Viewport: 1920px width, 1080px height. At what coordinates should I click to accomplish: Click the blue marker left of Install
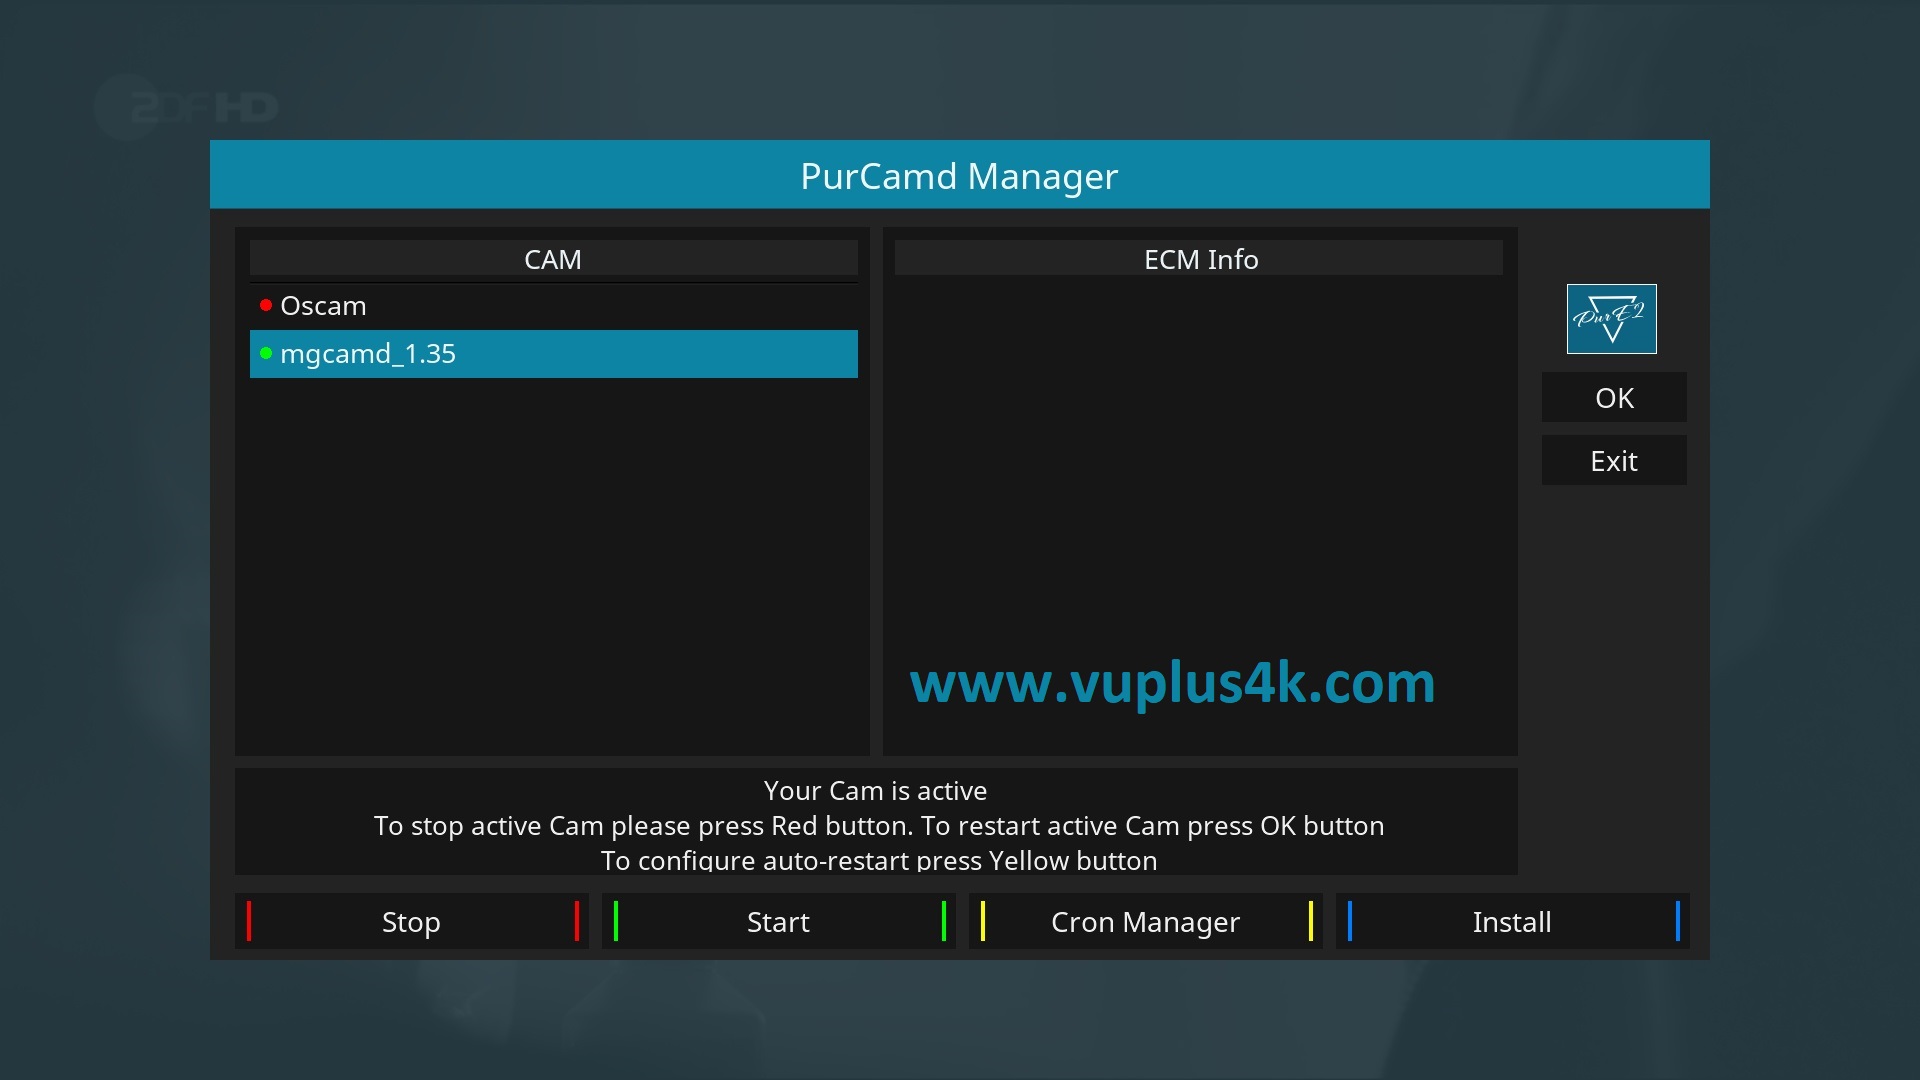(x=1350, y=921)
